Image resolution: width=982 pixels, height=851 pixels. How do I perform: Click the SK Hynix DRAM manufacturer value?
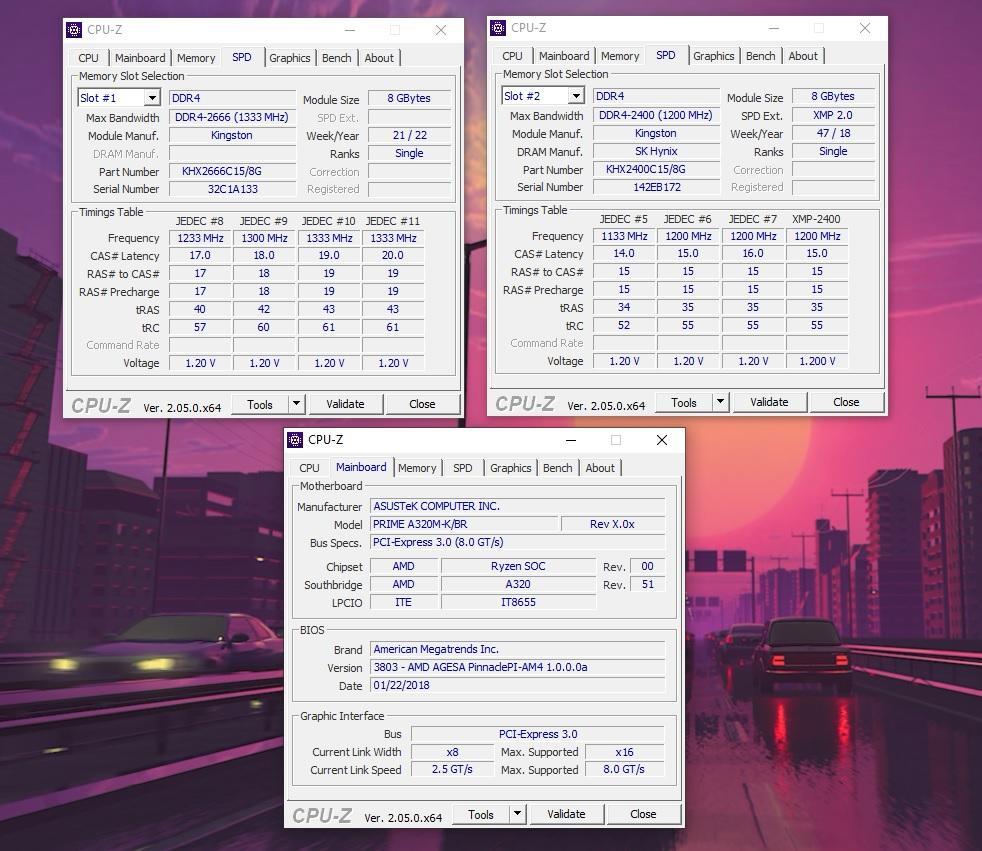(656, 152)
